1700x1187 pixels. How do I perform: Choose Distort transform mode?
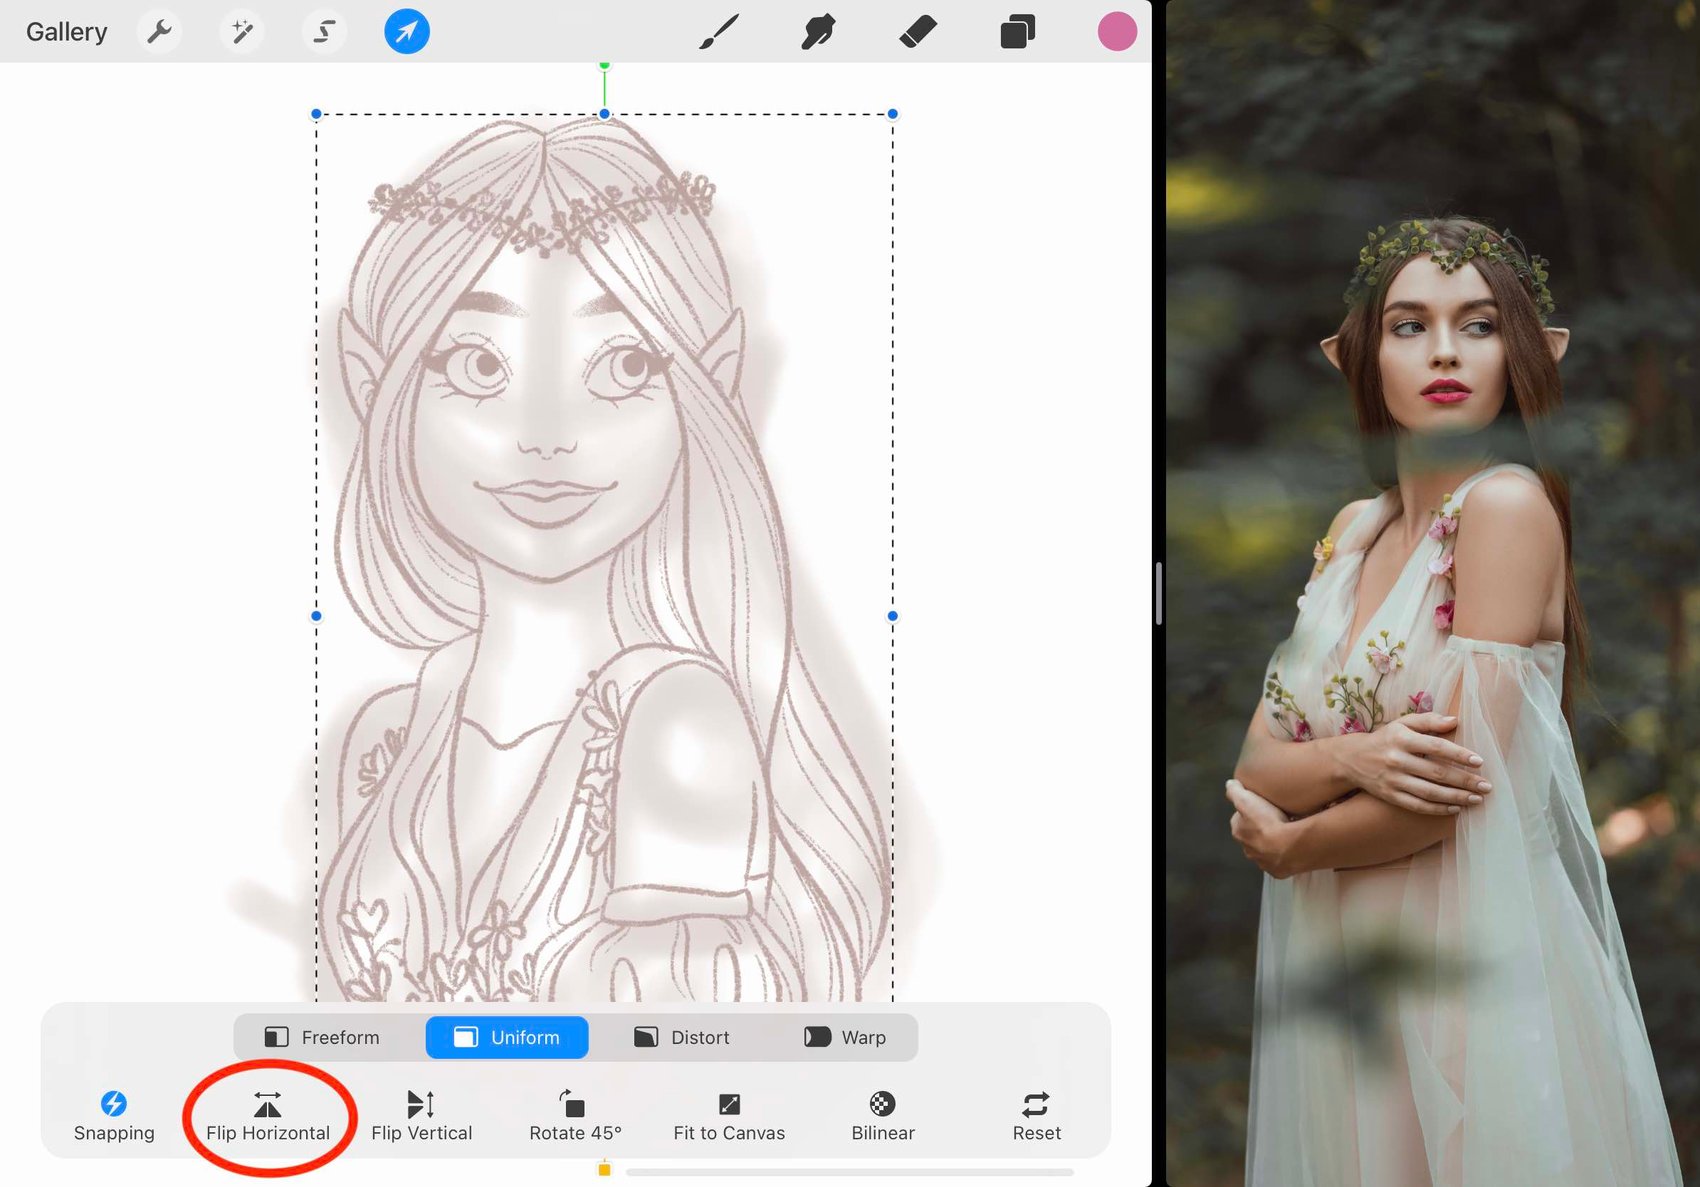682,1038
